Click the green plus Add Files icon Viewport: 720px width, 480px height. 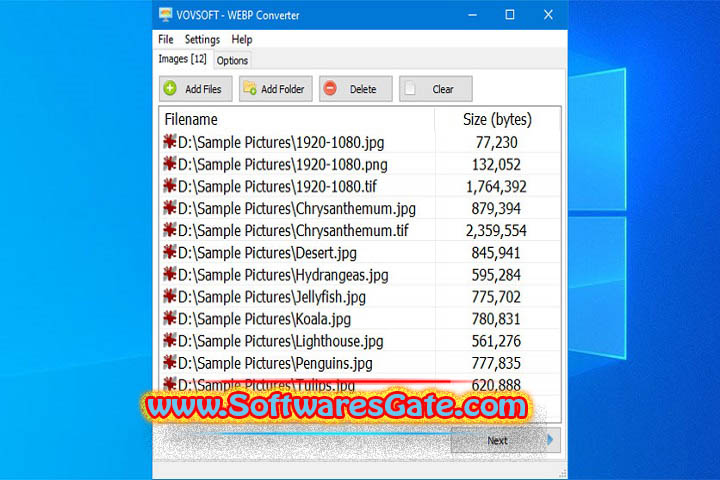tap(170, 88)
